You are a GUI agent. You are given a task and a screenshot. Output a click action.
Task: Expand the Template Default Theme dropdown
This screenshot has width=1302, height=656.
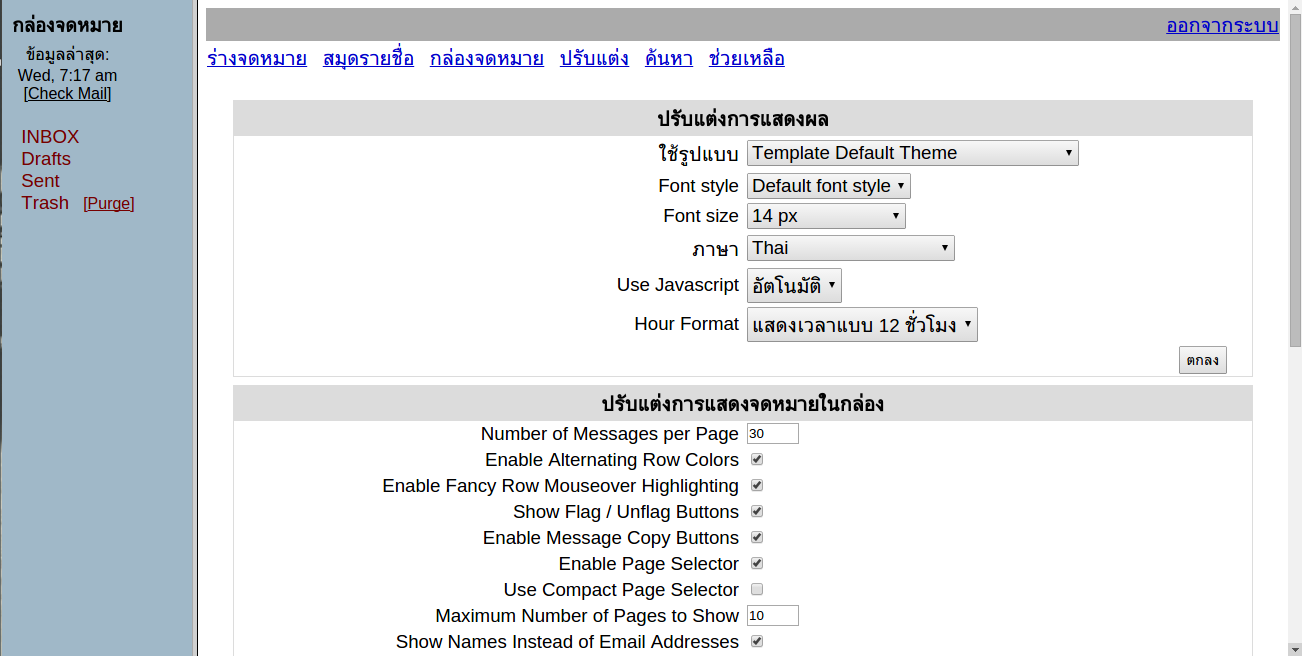tap(912, 153)
